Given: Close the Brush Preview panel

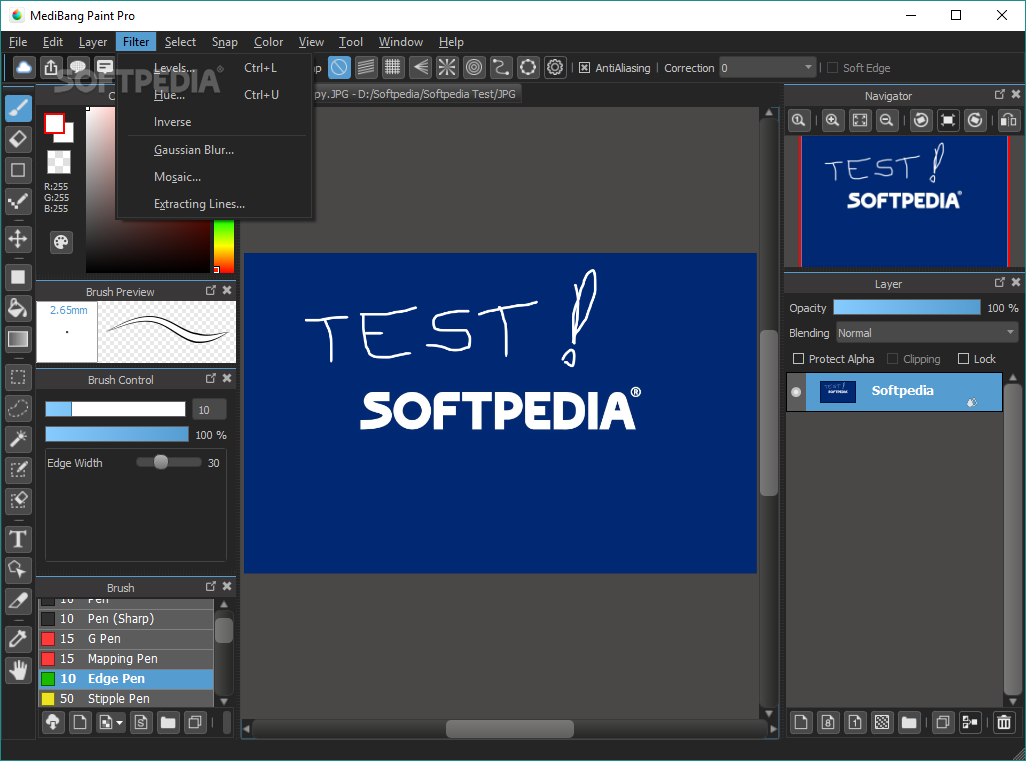Looking at the screenshot, I should (227, 290).
